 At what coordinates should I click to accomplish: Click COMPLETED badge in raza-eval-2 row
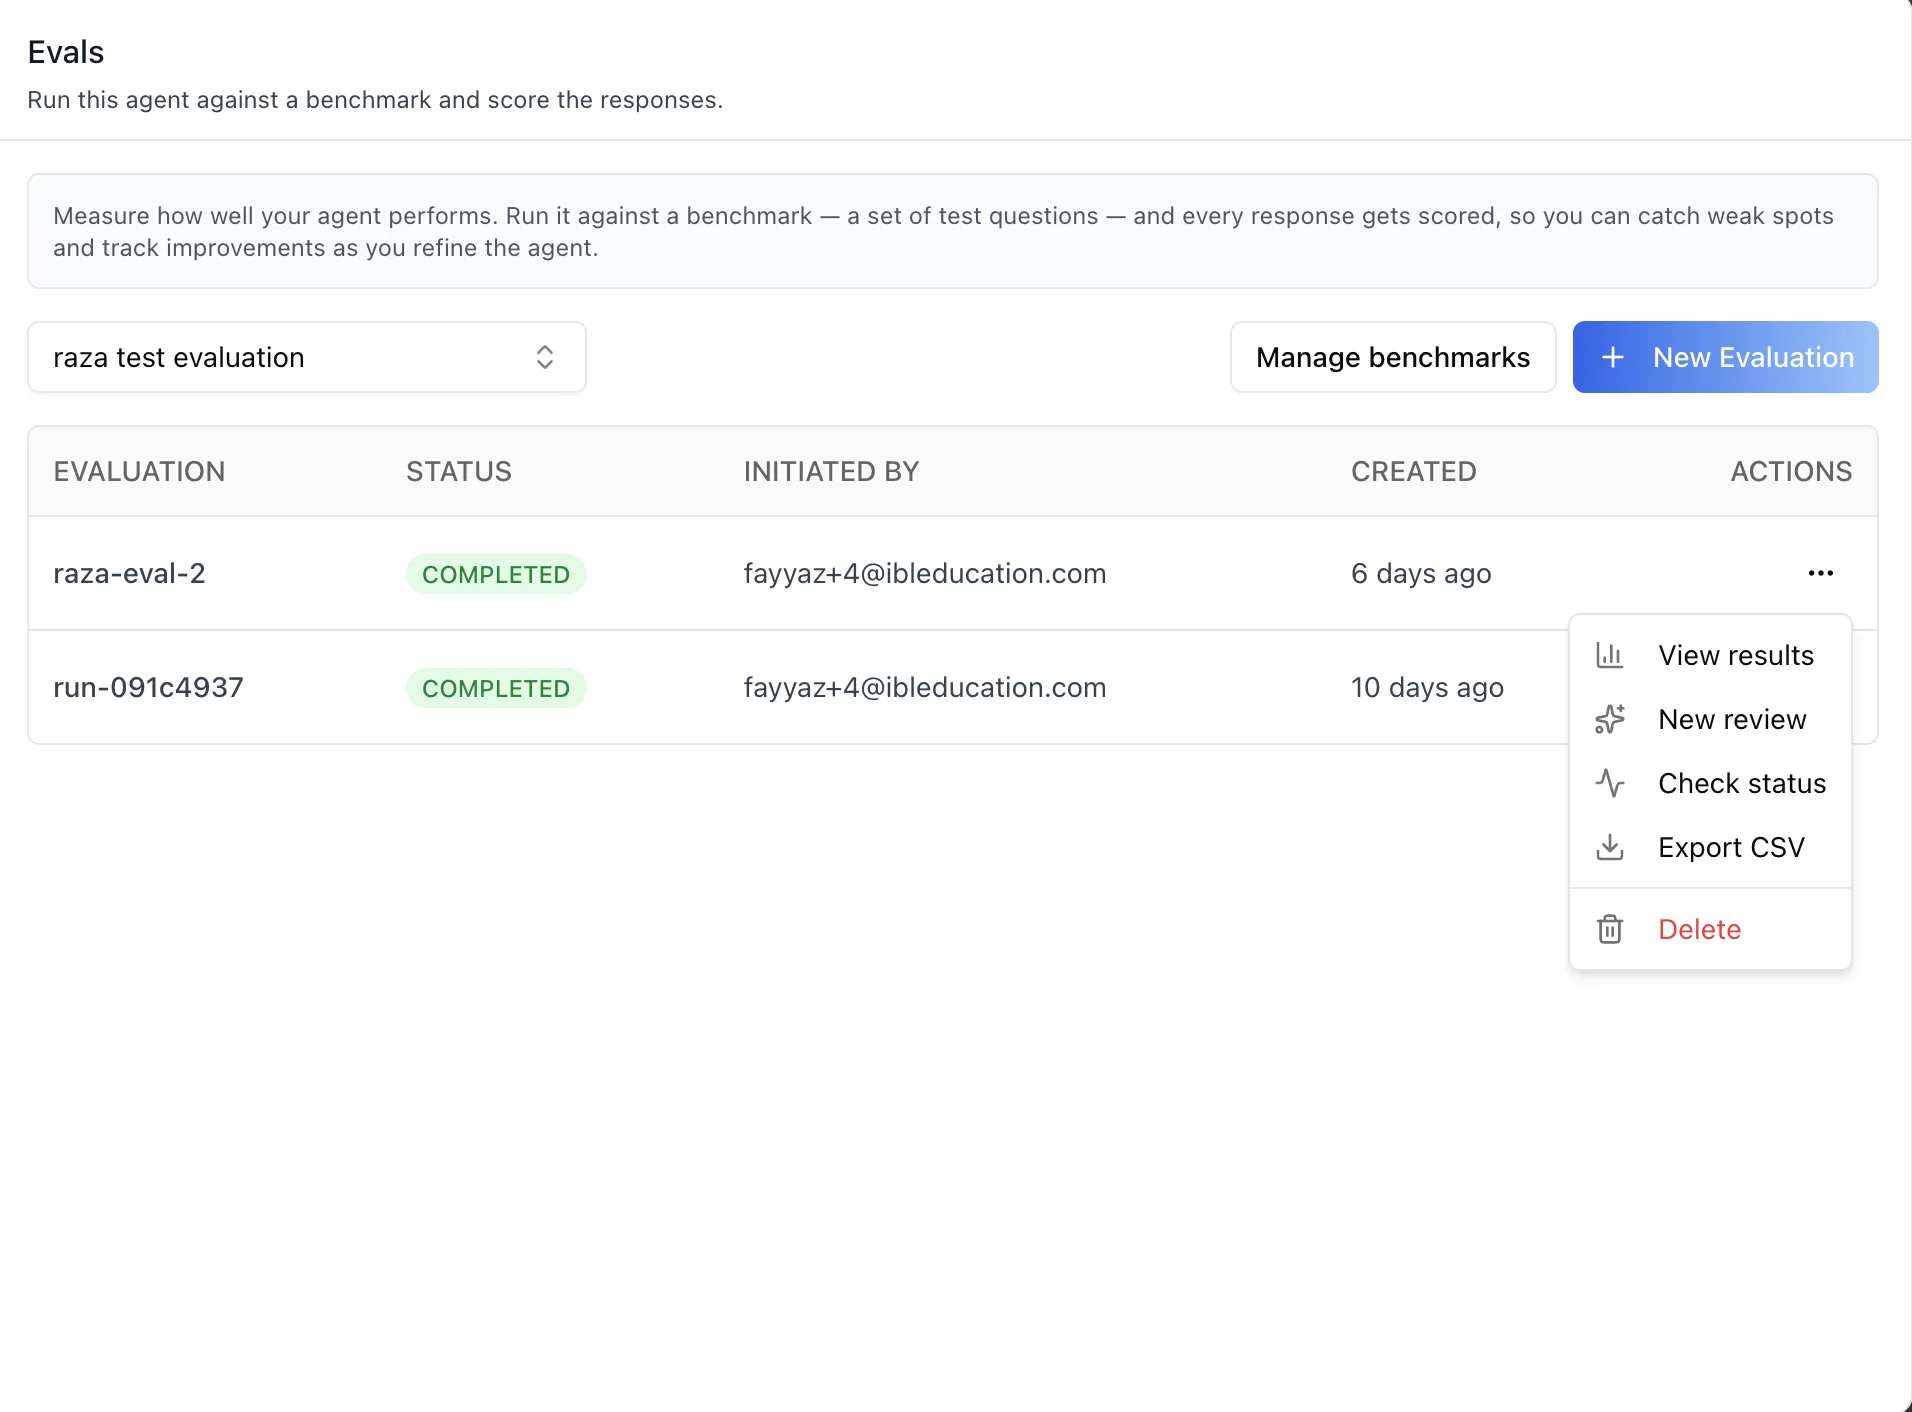point(496,574)
